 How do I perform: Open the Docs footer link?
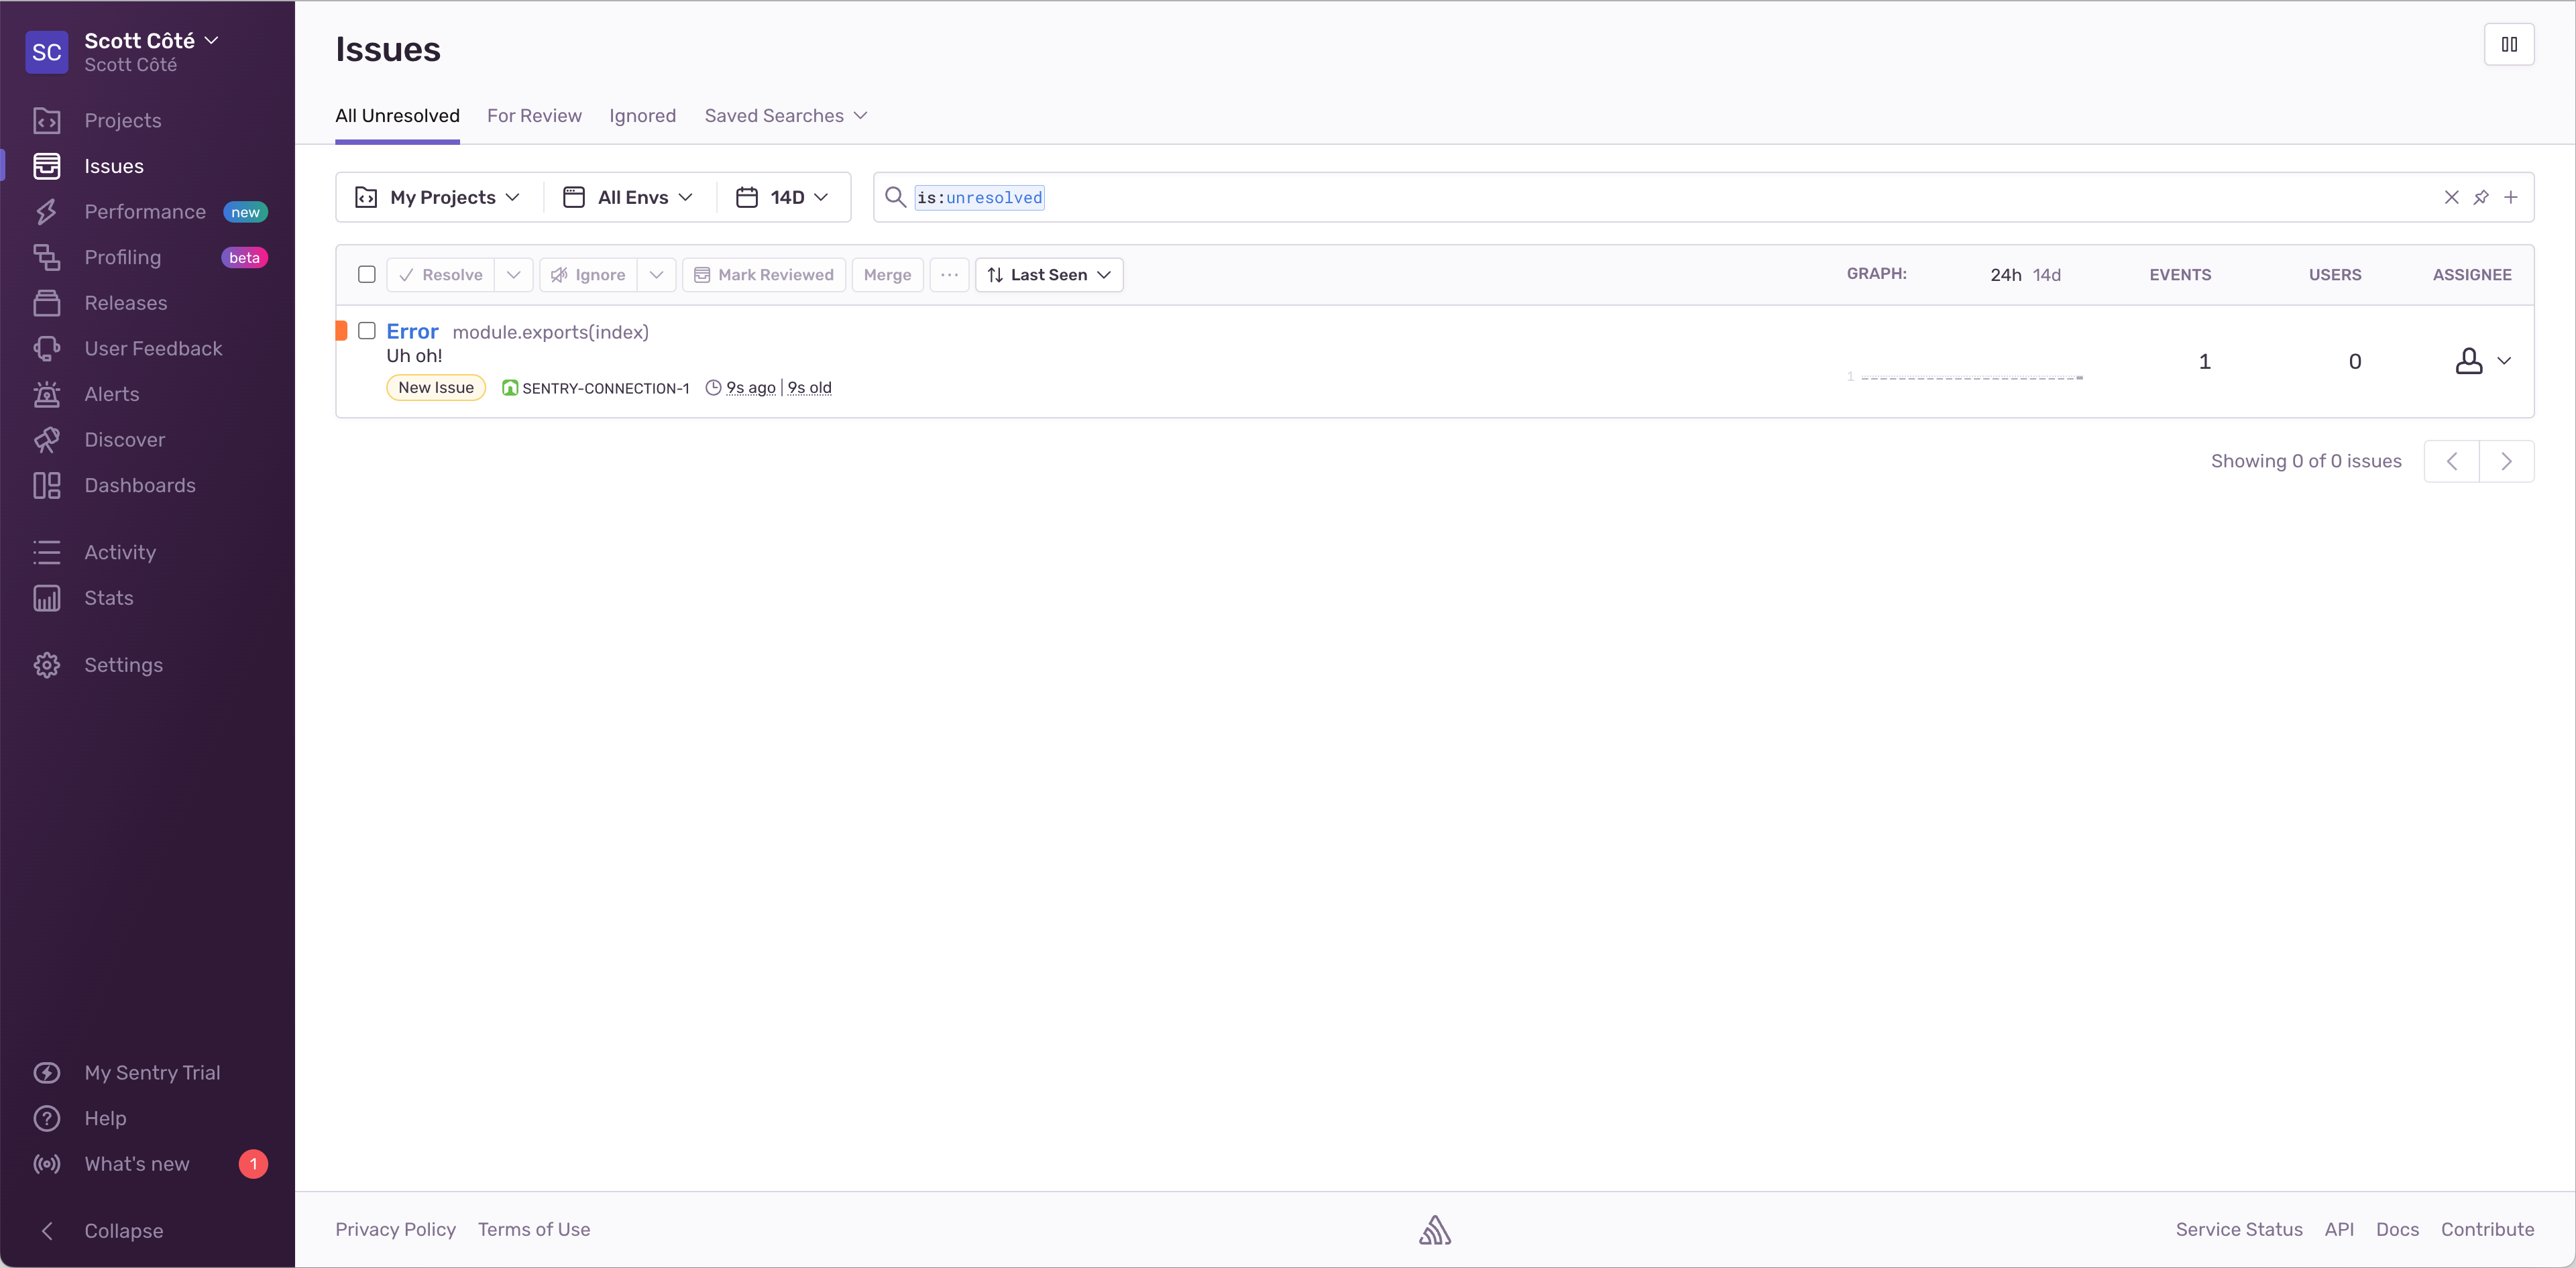pos(2397,1230)
